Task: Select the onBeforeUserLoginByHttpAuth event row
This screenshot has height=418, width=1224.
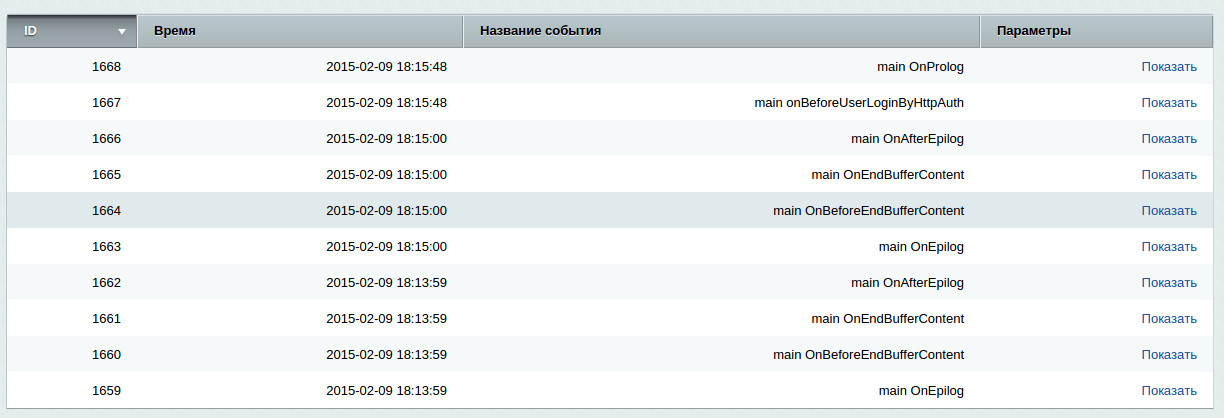Action: pos(858,103)
